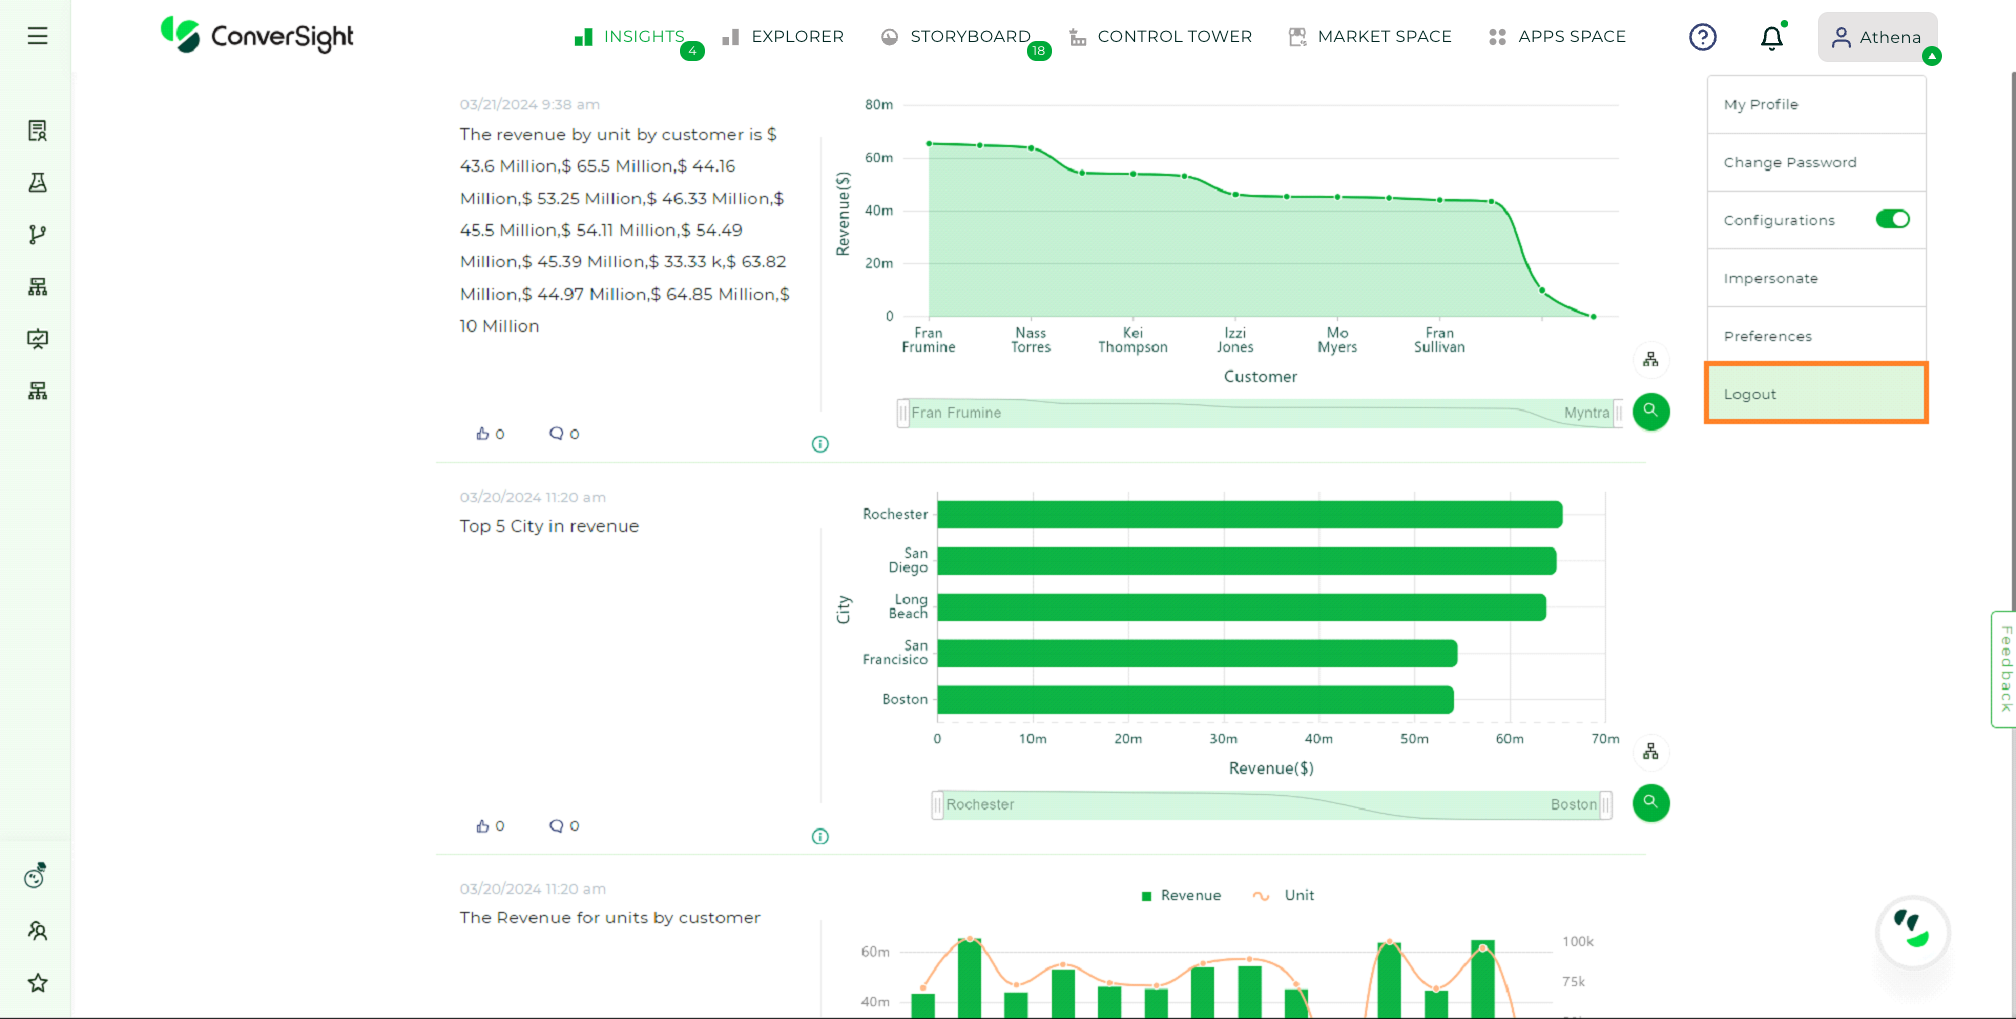This screenshot has height=1019, width=2016.
Task: Click 'The Revenue for units by customer' title
Action: 610,918
